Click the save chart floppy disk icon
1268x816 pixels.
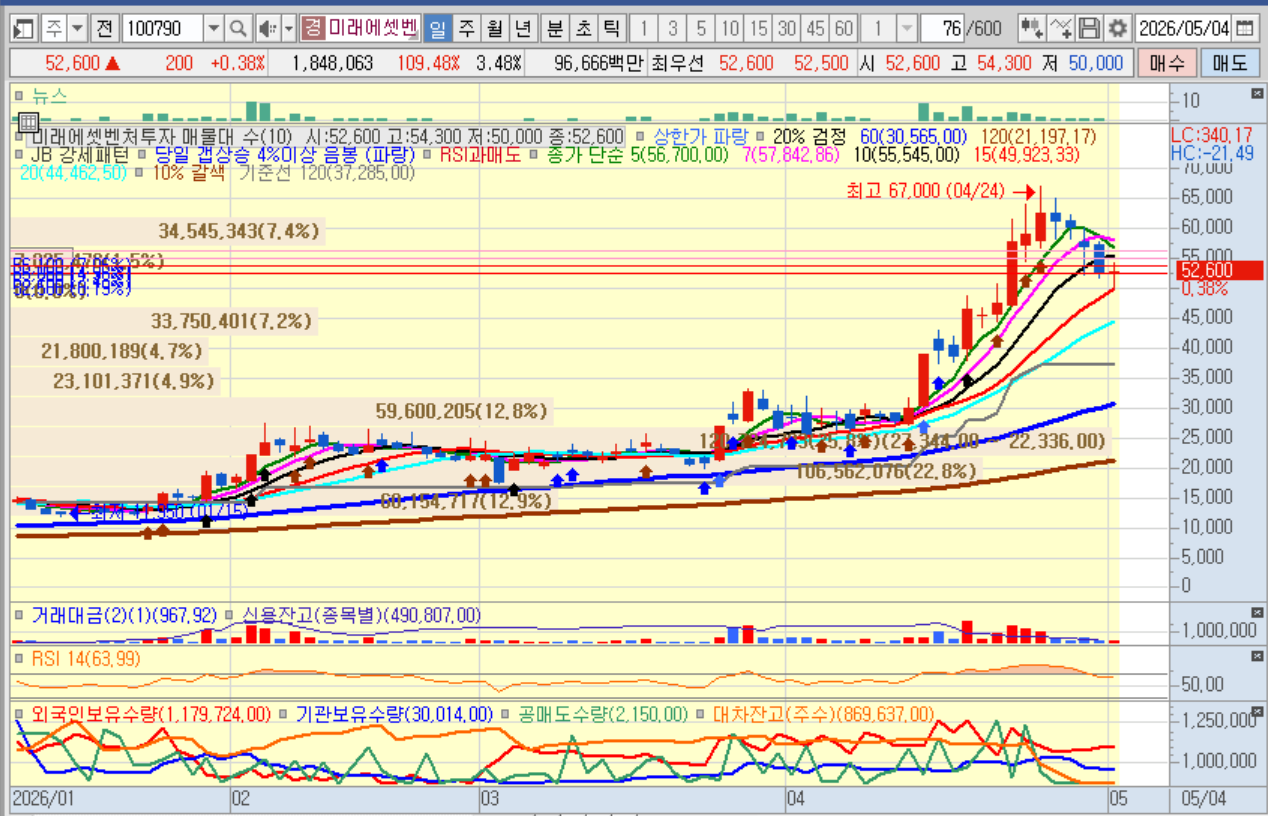click(1090, 27)
